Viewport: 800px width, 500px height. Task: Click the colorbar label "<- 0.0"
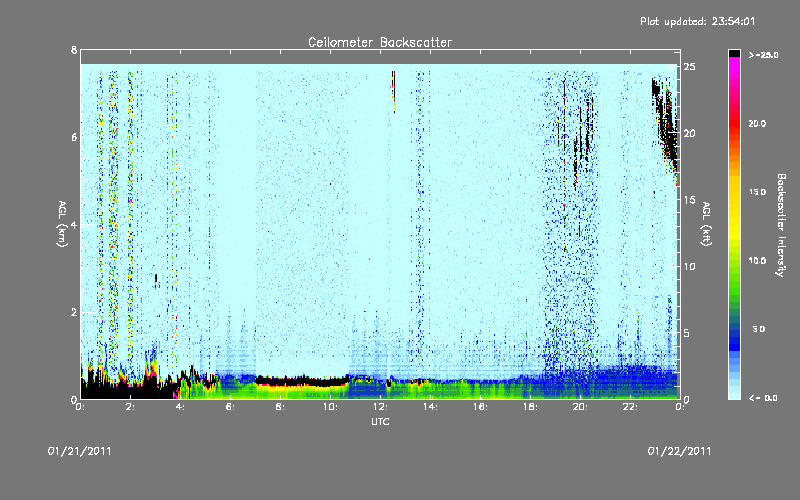point(763,398)
